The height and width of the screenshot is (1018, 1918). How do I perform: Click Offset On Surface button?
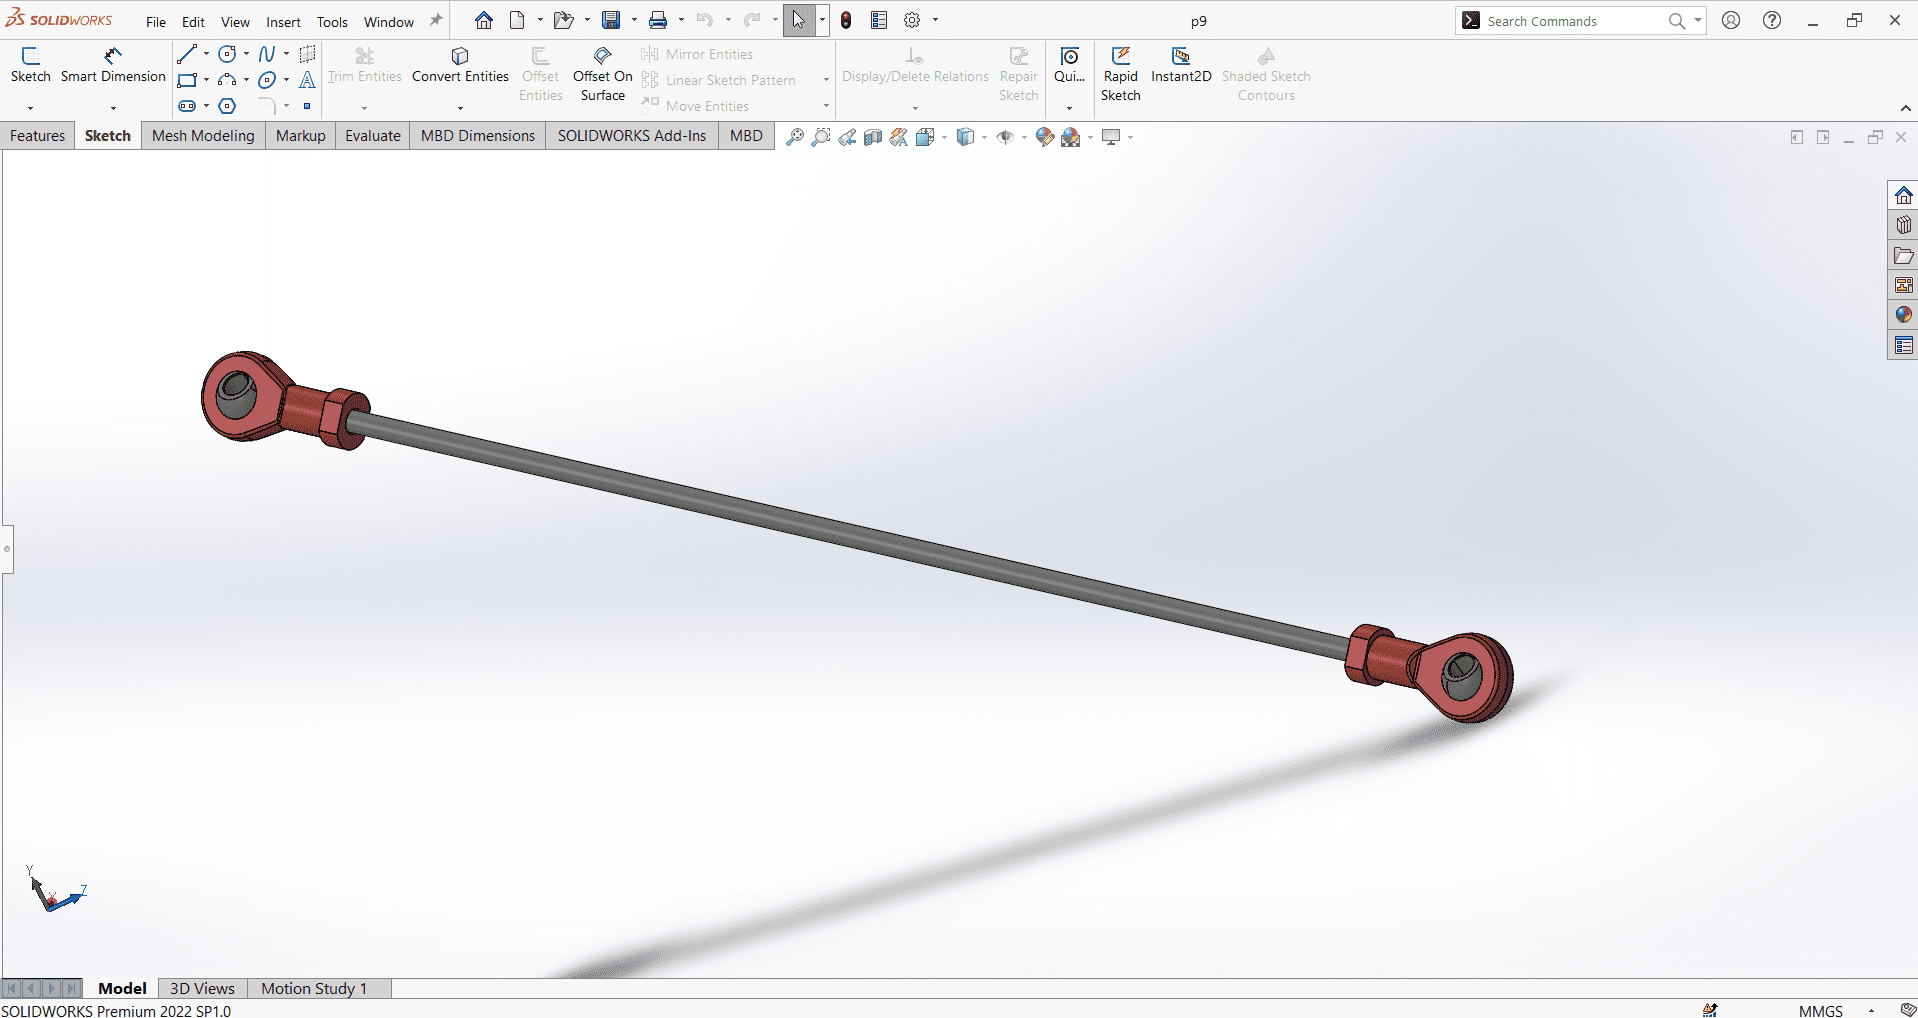click(x=603, y=74)
